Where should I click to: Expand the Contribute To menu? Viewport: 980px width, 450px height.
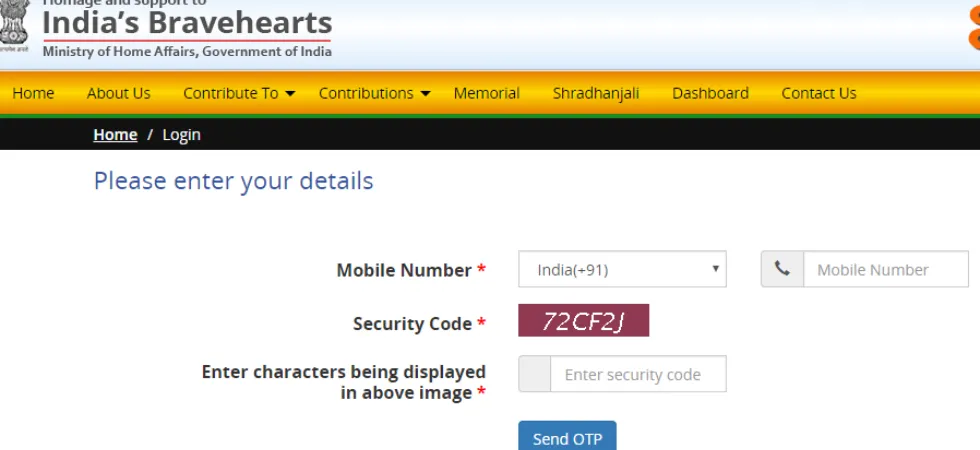[239, 93]
